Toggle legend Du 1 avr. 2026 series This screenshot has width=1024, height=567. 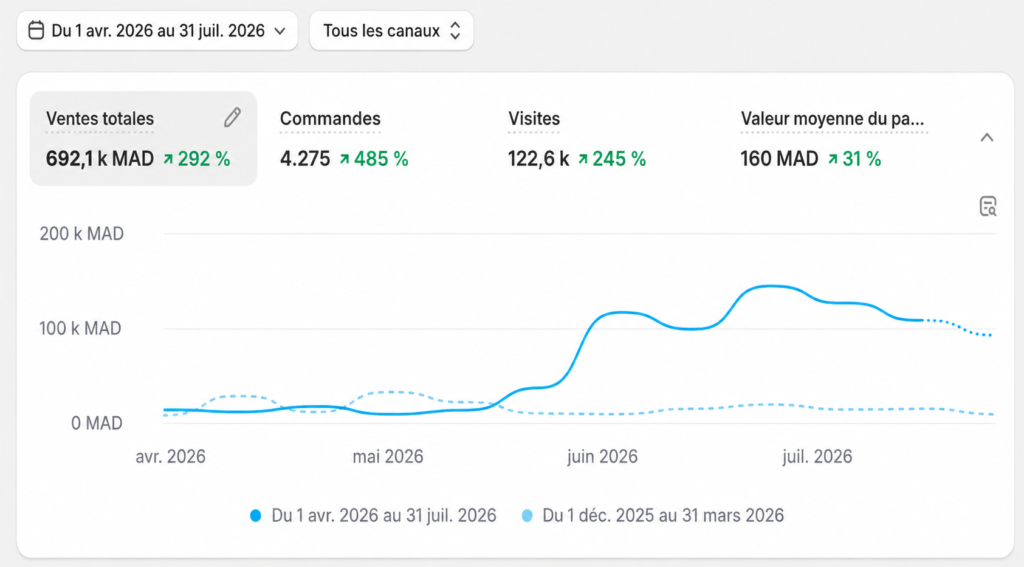(x=373, y=515)
